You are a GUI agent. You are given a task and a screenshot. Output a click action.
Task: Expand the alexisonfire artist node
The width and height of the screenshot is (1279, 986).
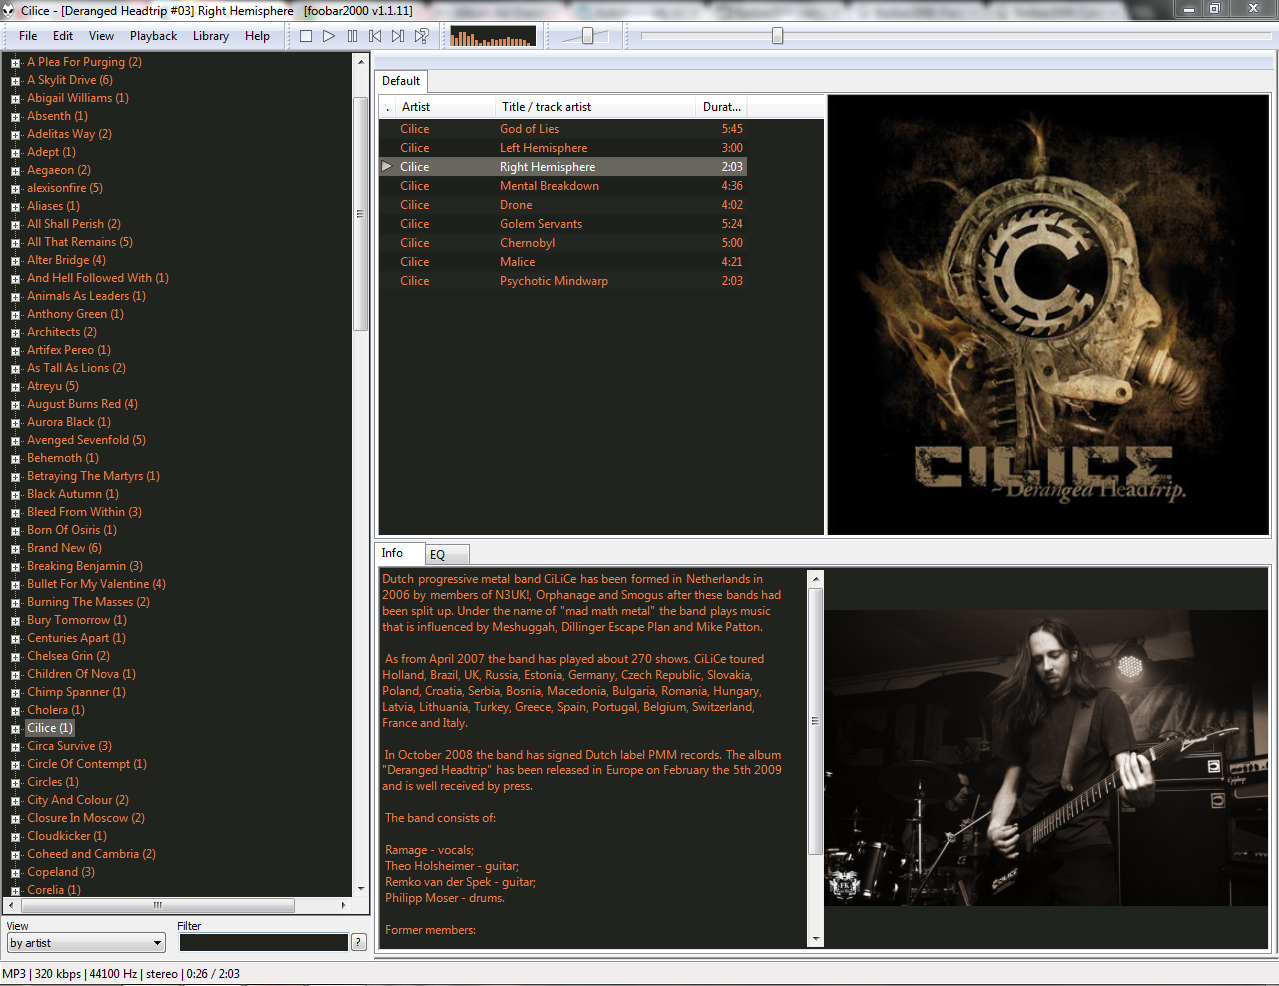(15, 189)
